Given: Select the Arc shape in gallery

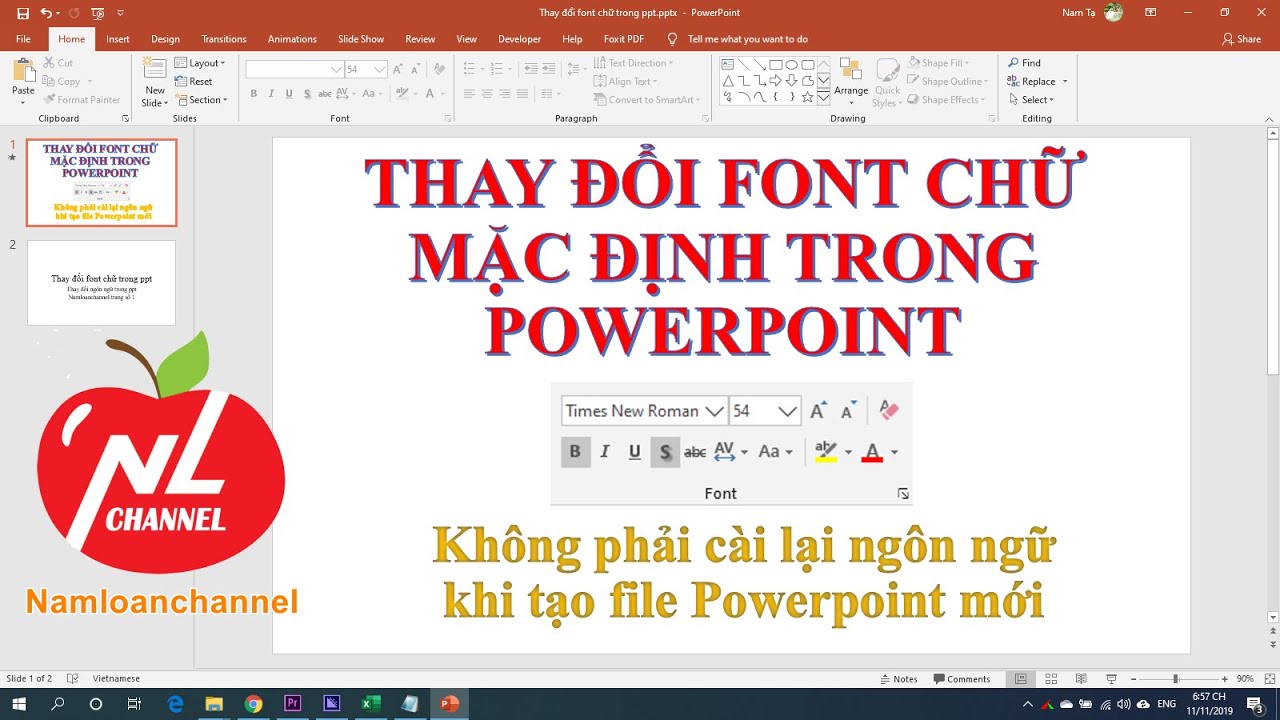Looking at the screenshot, I should coord(744,97).
